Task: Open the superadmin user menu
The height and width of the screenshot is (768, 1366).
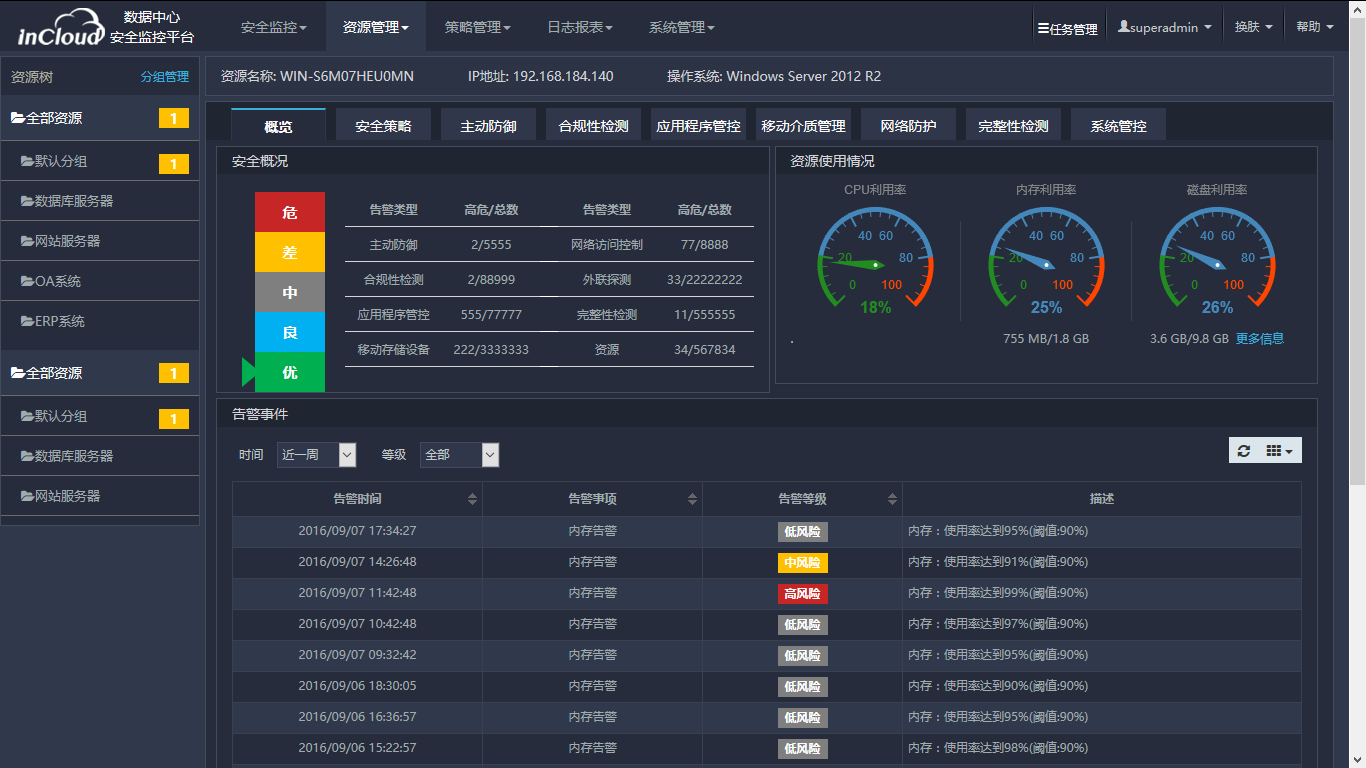Action: tap(1165, 28)
